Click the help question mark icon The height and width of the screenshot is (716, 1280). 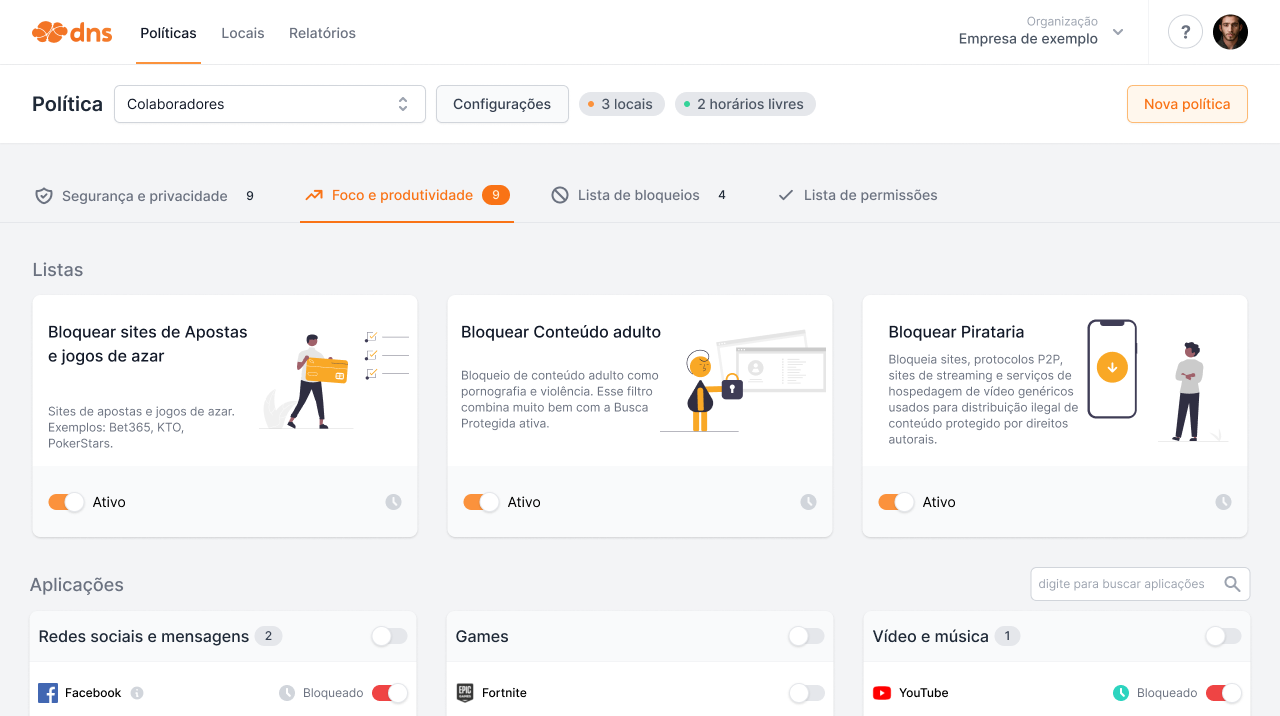coord(1185,32)
